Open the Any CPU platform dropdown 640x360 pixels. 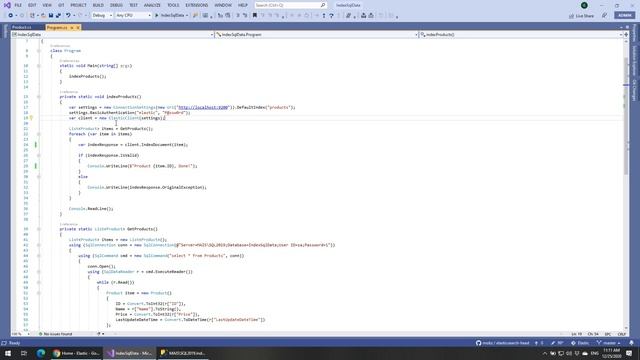[x=133, y=16]
